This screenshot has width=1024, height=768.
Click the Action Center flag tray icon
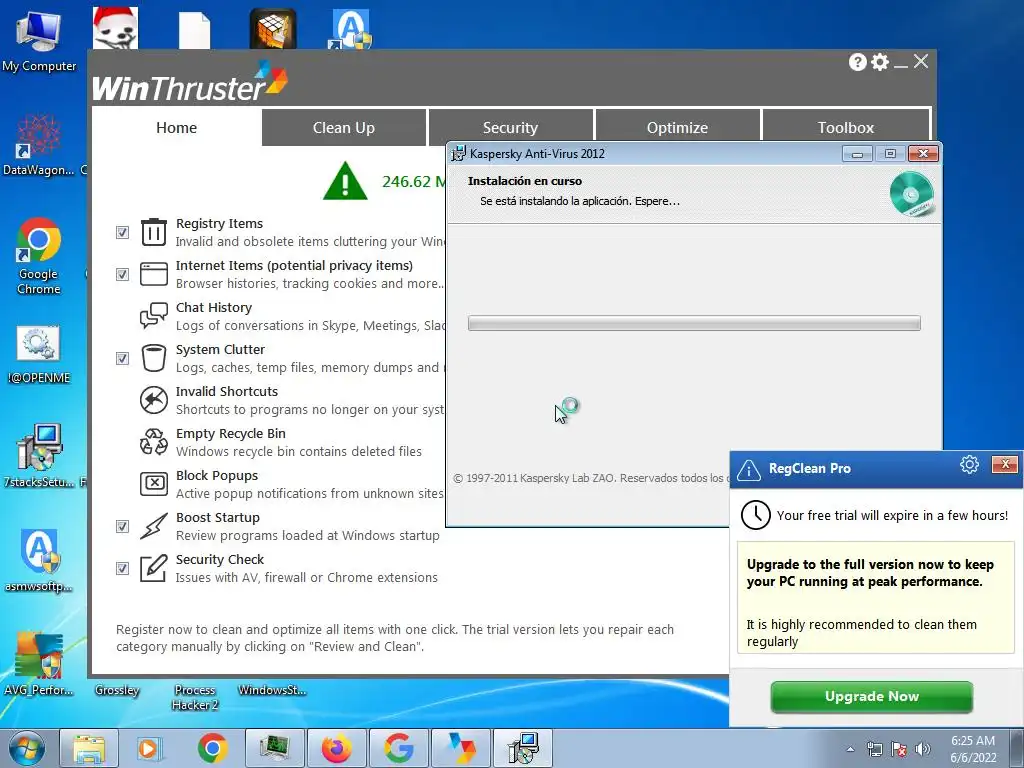899,749
